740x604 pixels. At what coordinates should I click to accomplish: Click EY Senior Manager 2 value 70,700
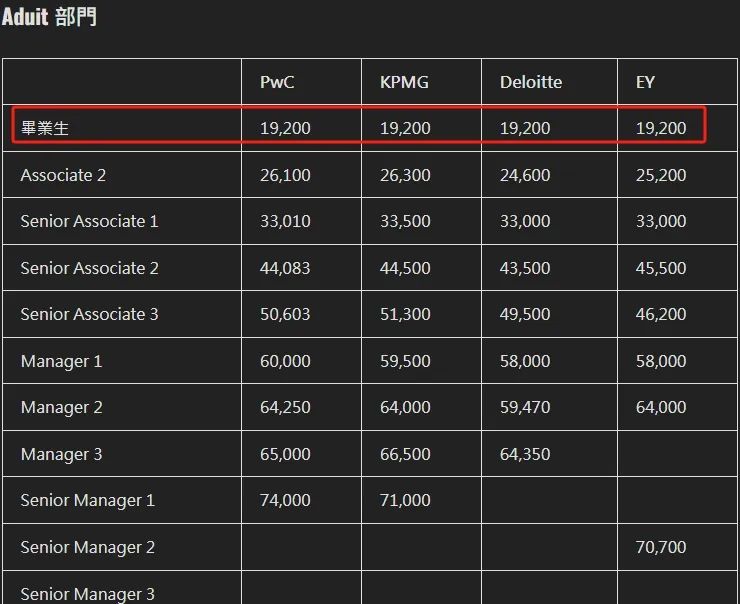click(x=661, y=547)
